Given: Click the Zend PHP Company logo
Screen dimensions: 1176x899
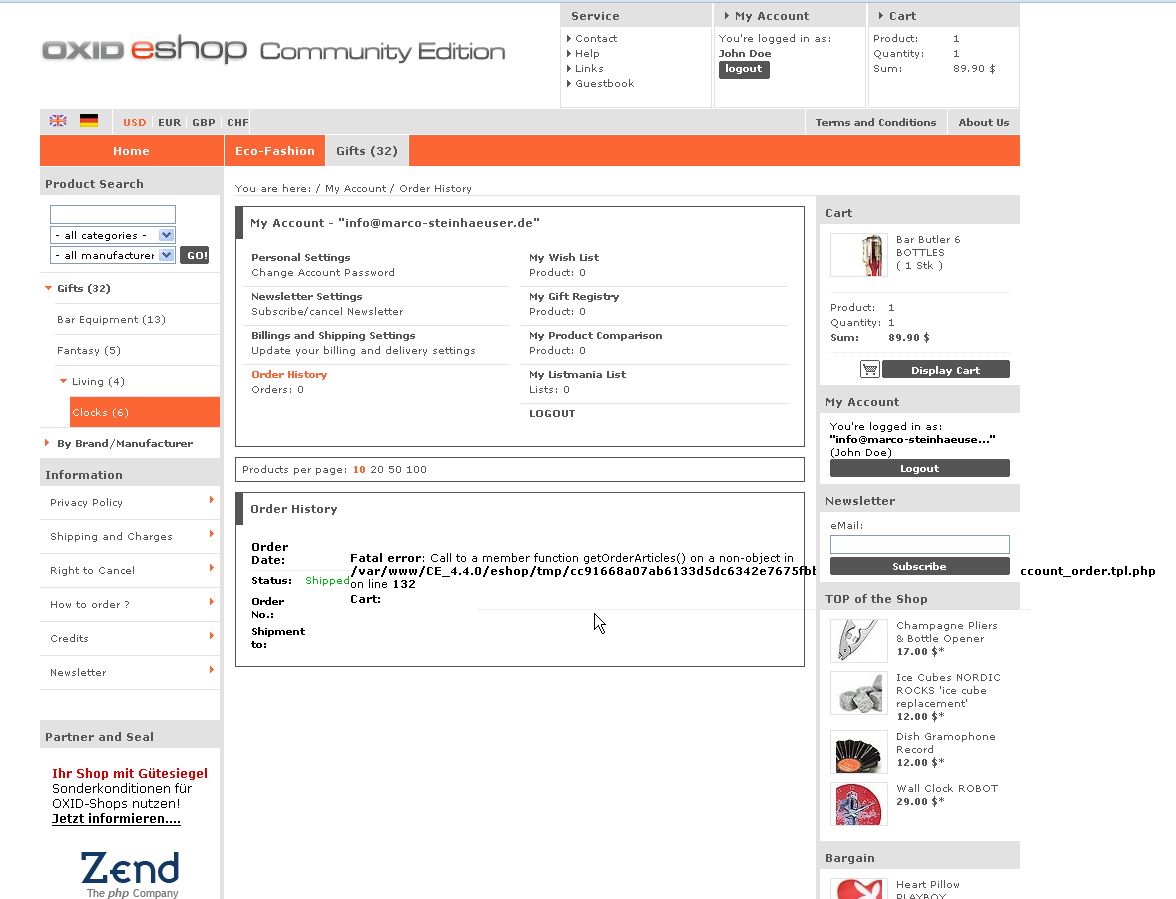Looking at the screenshot, I should tap(130, 873).
